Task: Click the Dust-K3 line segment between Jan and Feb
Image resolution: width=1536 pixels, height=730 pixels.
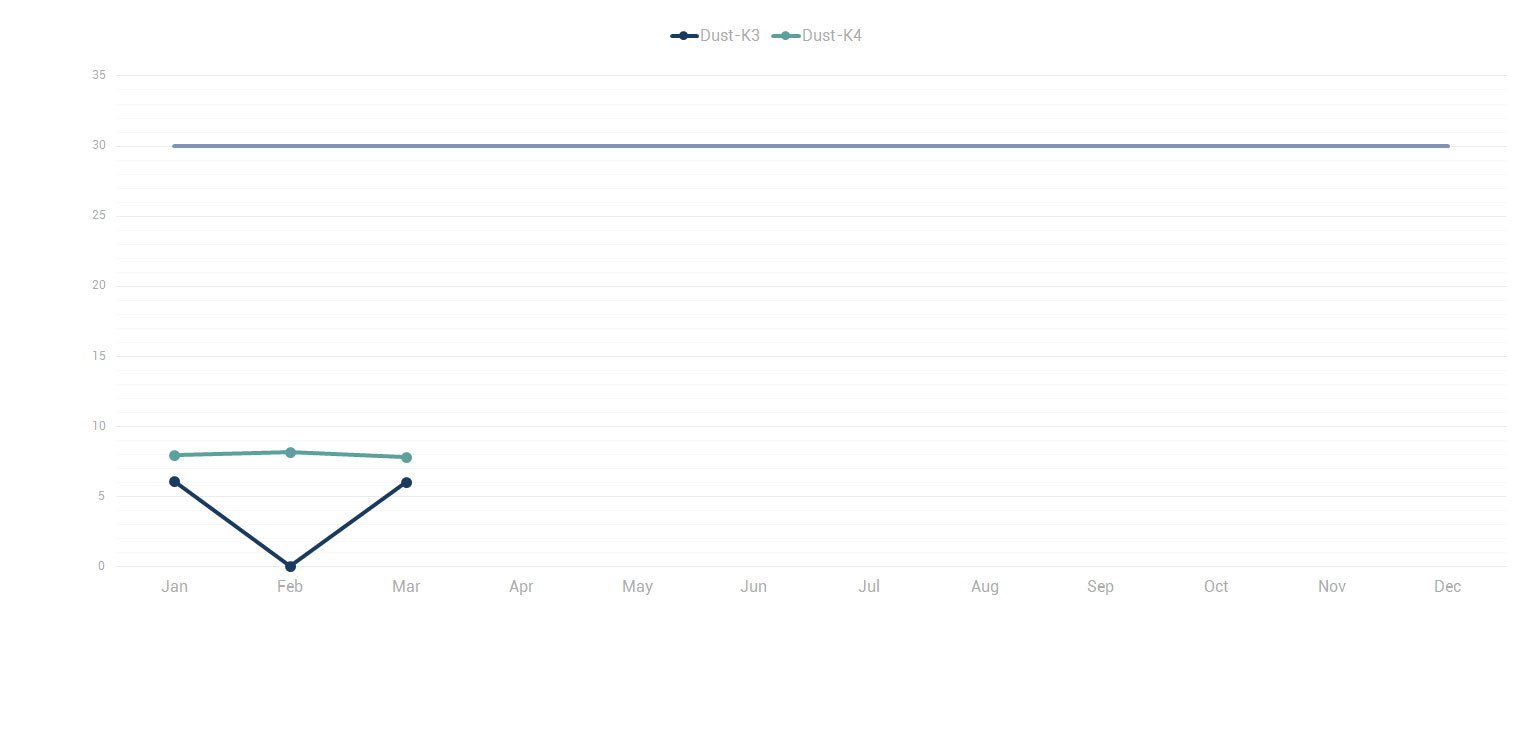Action: (232, 524)
